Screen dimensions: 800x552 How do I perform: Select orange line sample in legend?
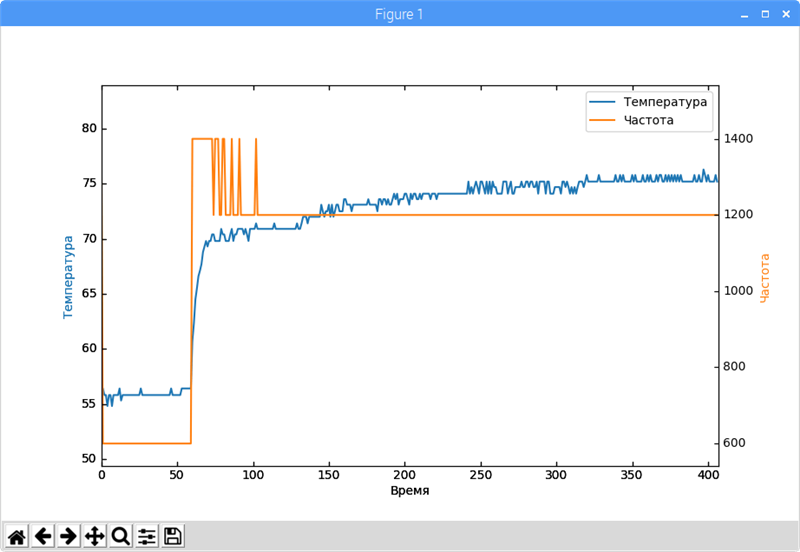tap(602, 120)
